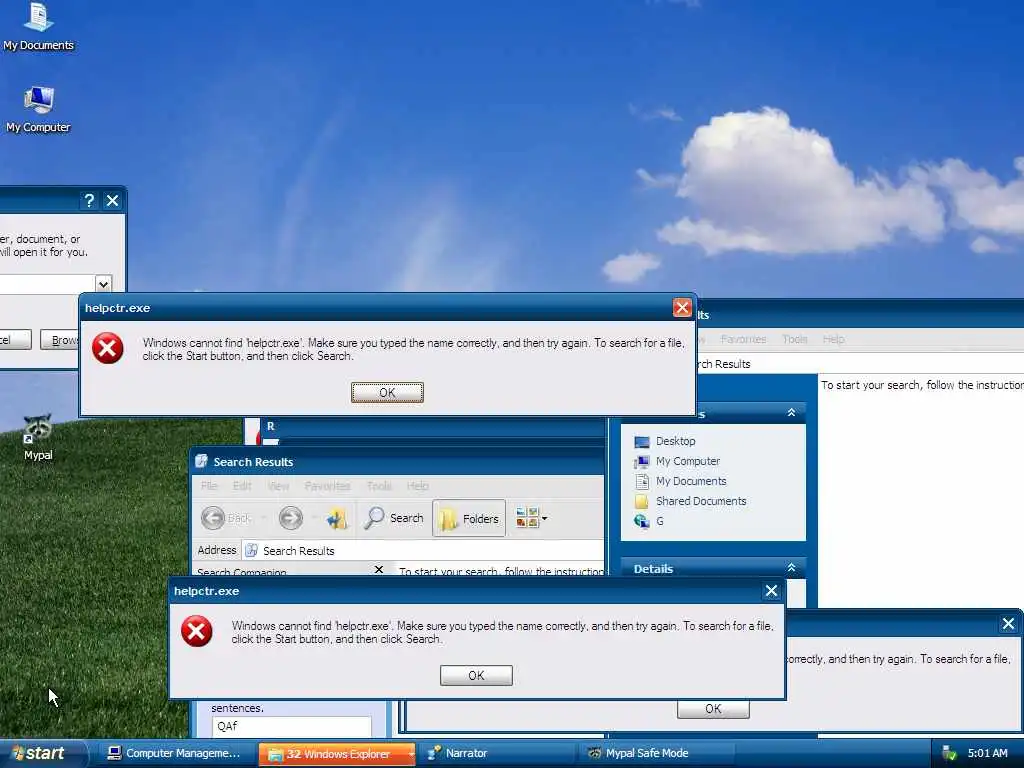The height and width of the screenshot is (768, 1024).
Task: Open the Run dialog dropdown arrow
Action: [103, 284]
